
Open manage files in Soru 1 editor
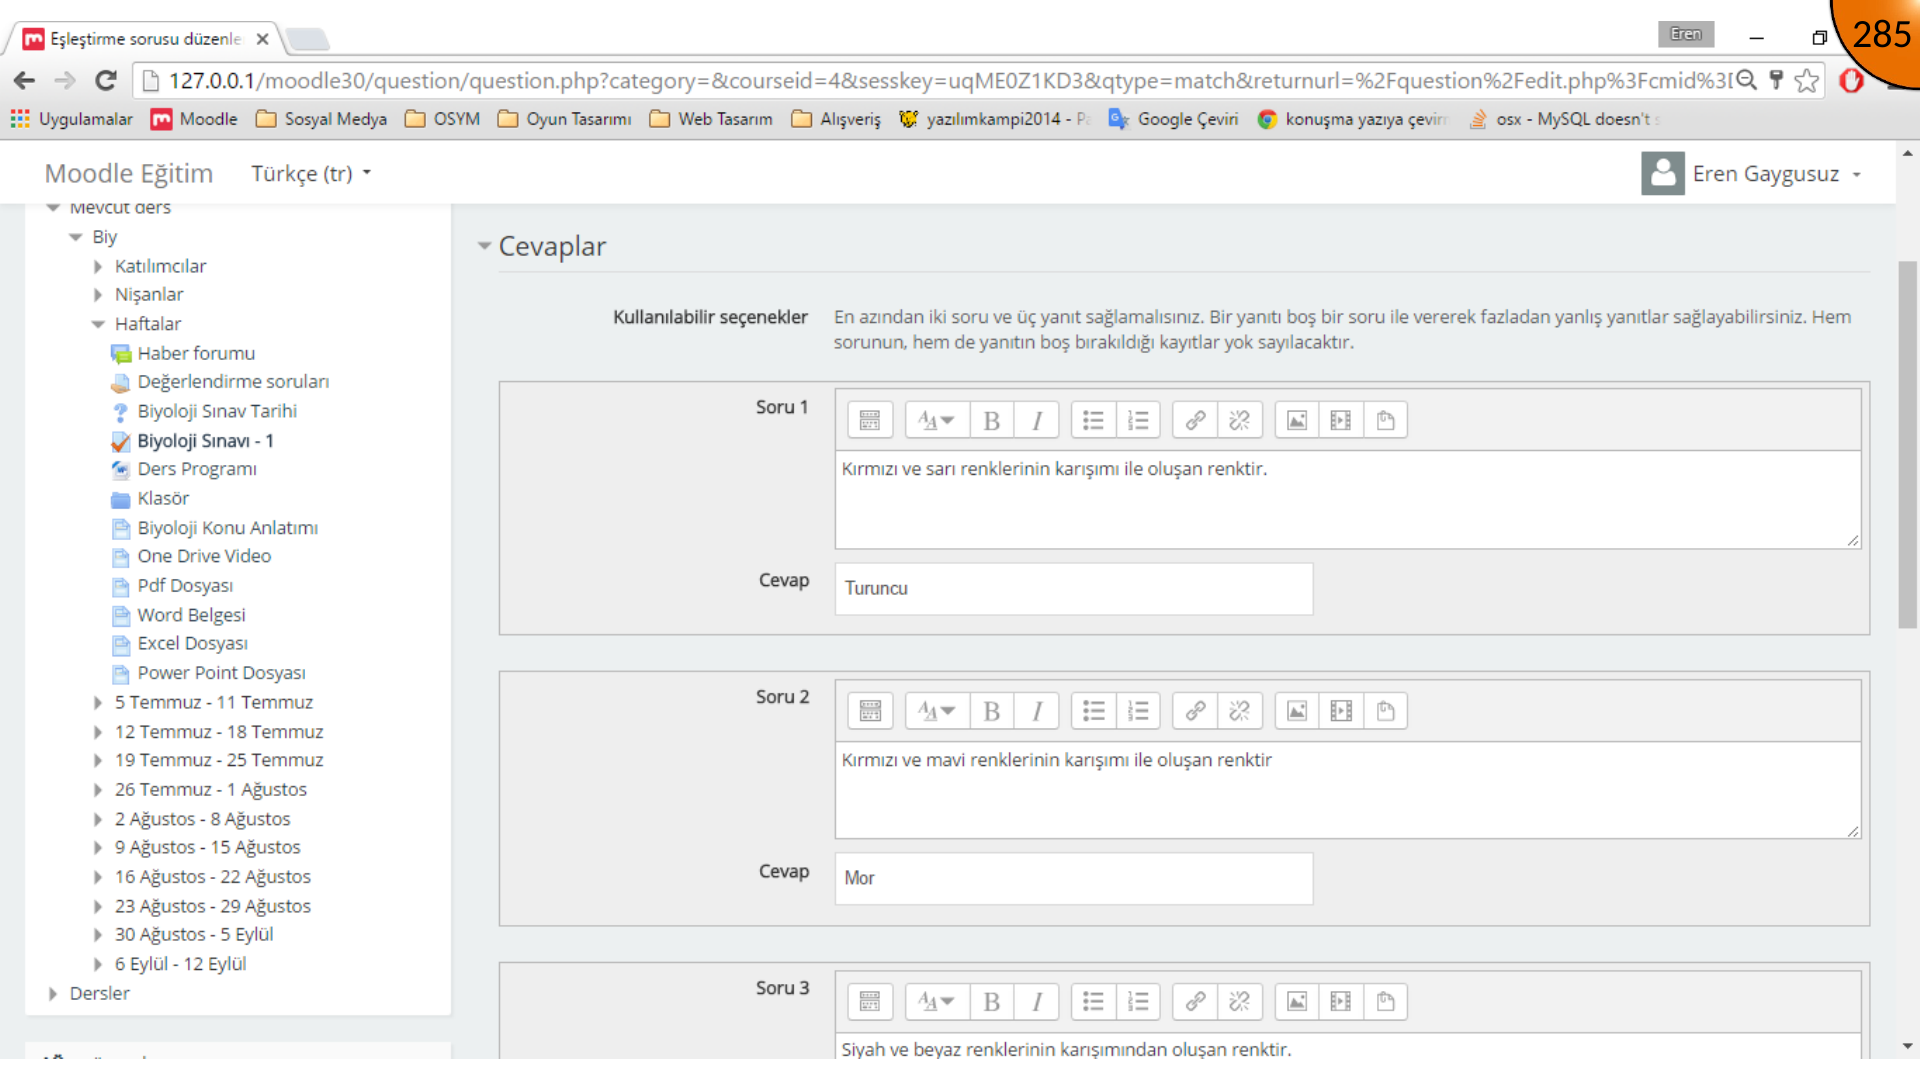pyautogui.click(x=1385, y=421)
